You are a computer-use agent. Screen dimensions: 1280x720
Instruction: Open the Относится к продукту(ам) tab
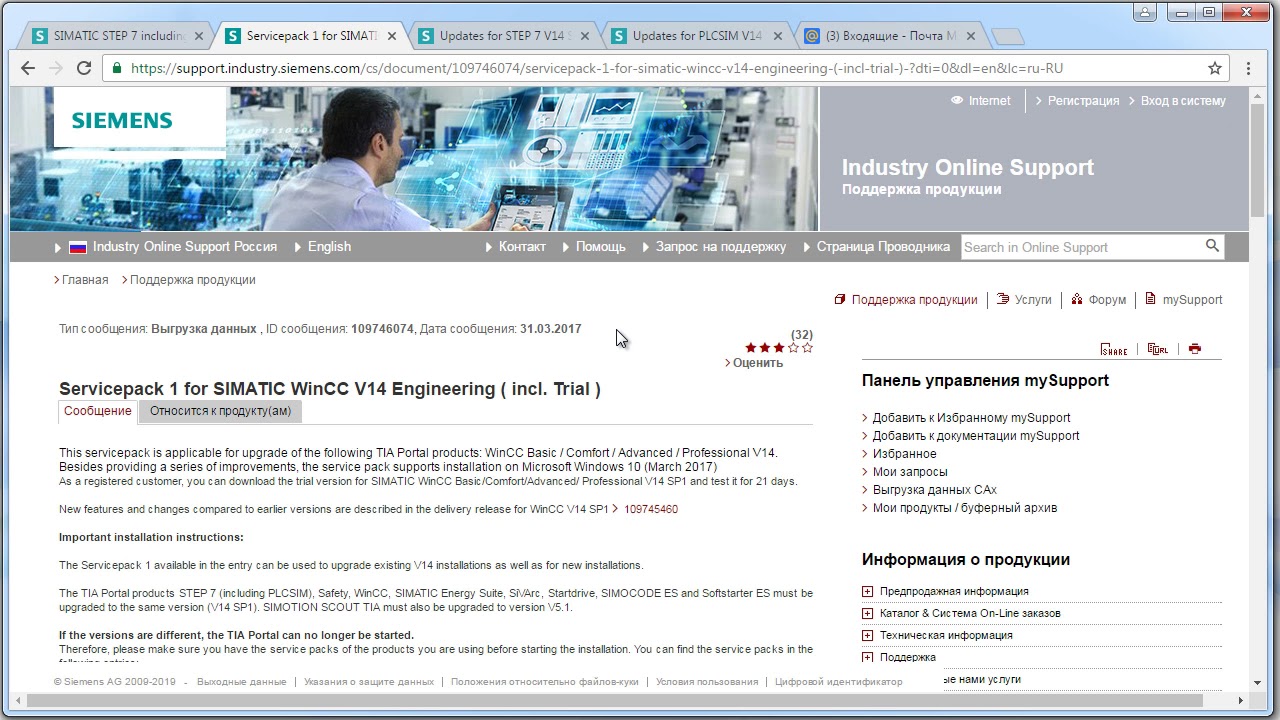coord(220,411)
